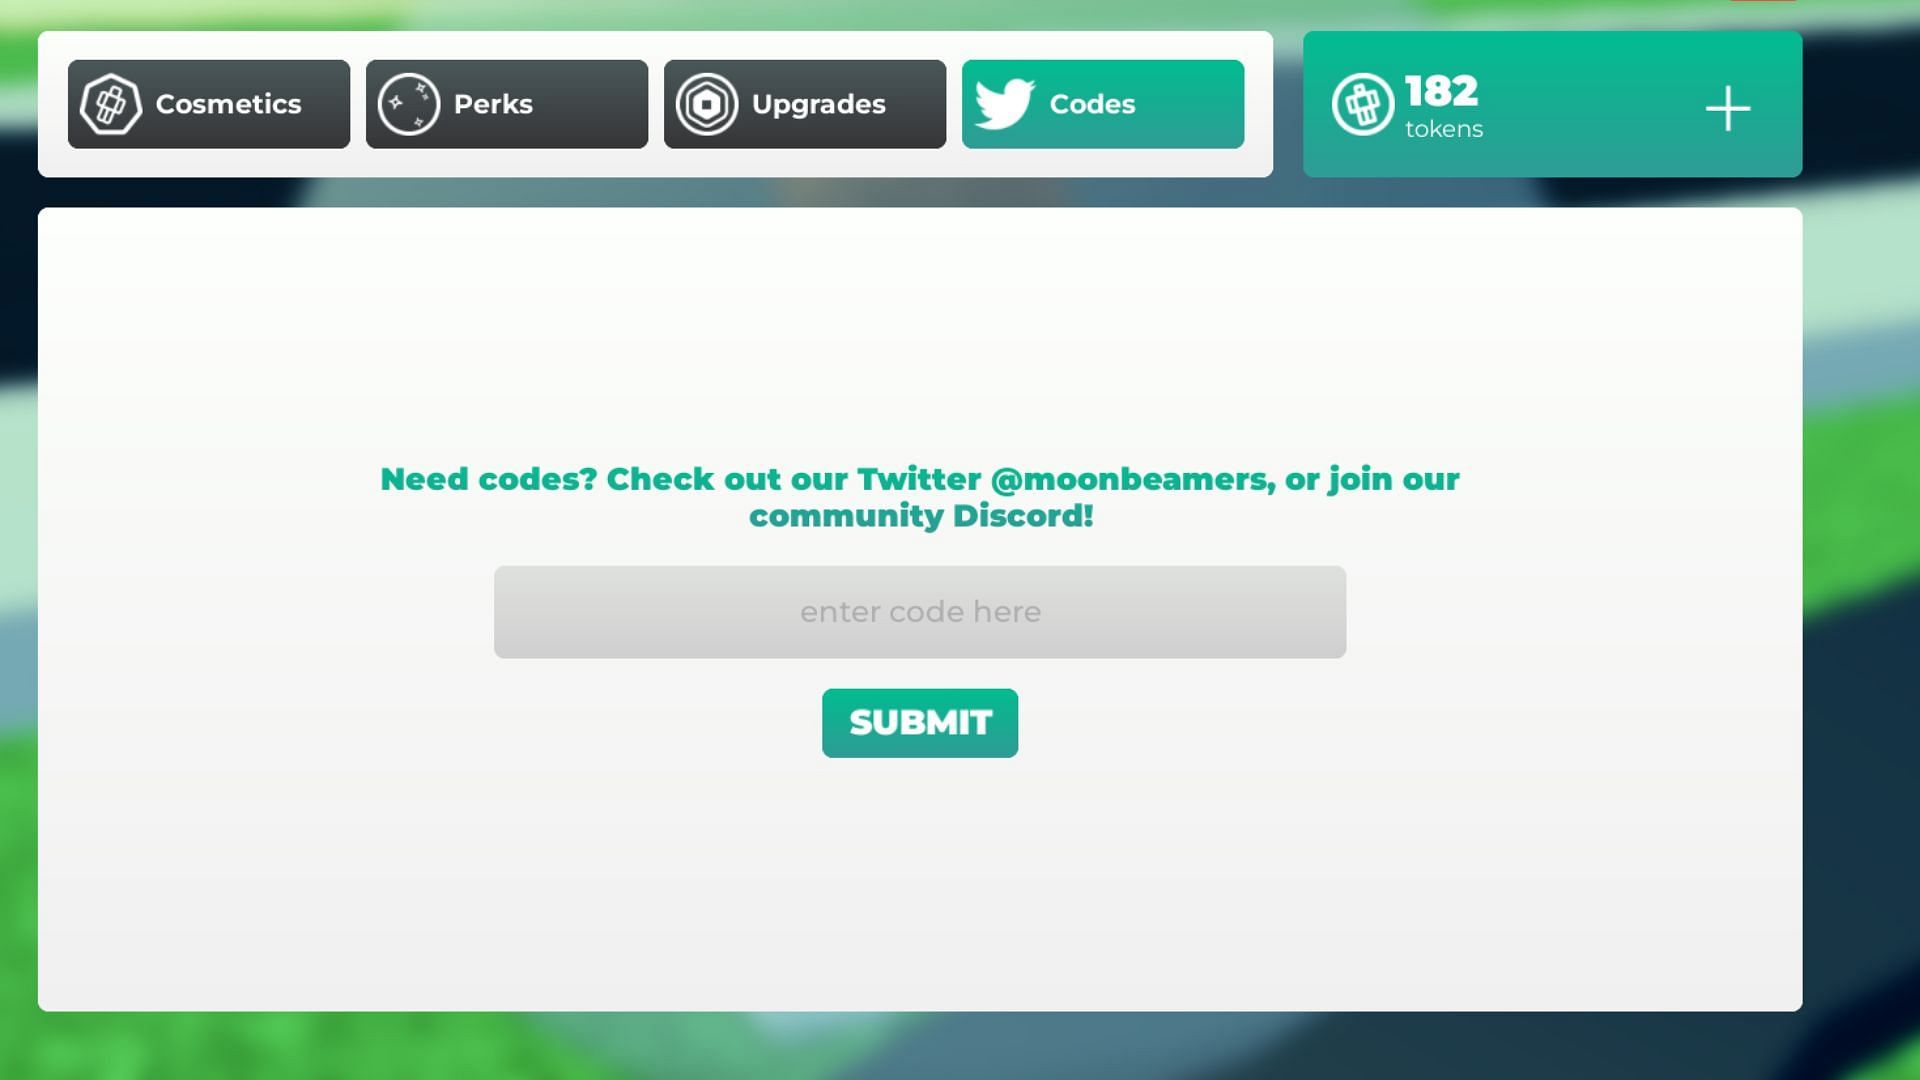1920x1080 pixels.
Task: Click the shield icon on Cosmetics tab
Action: click(x=111, y=103)
